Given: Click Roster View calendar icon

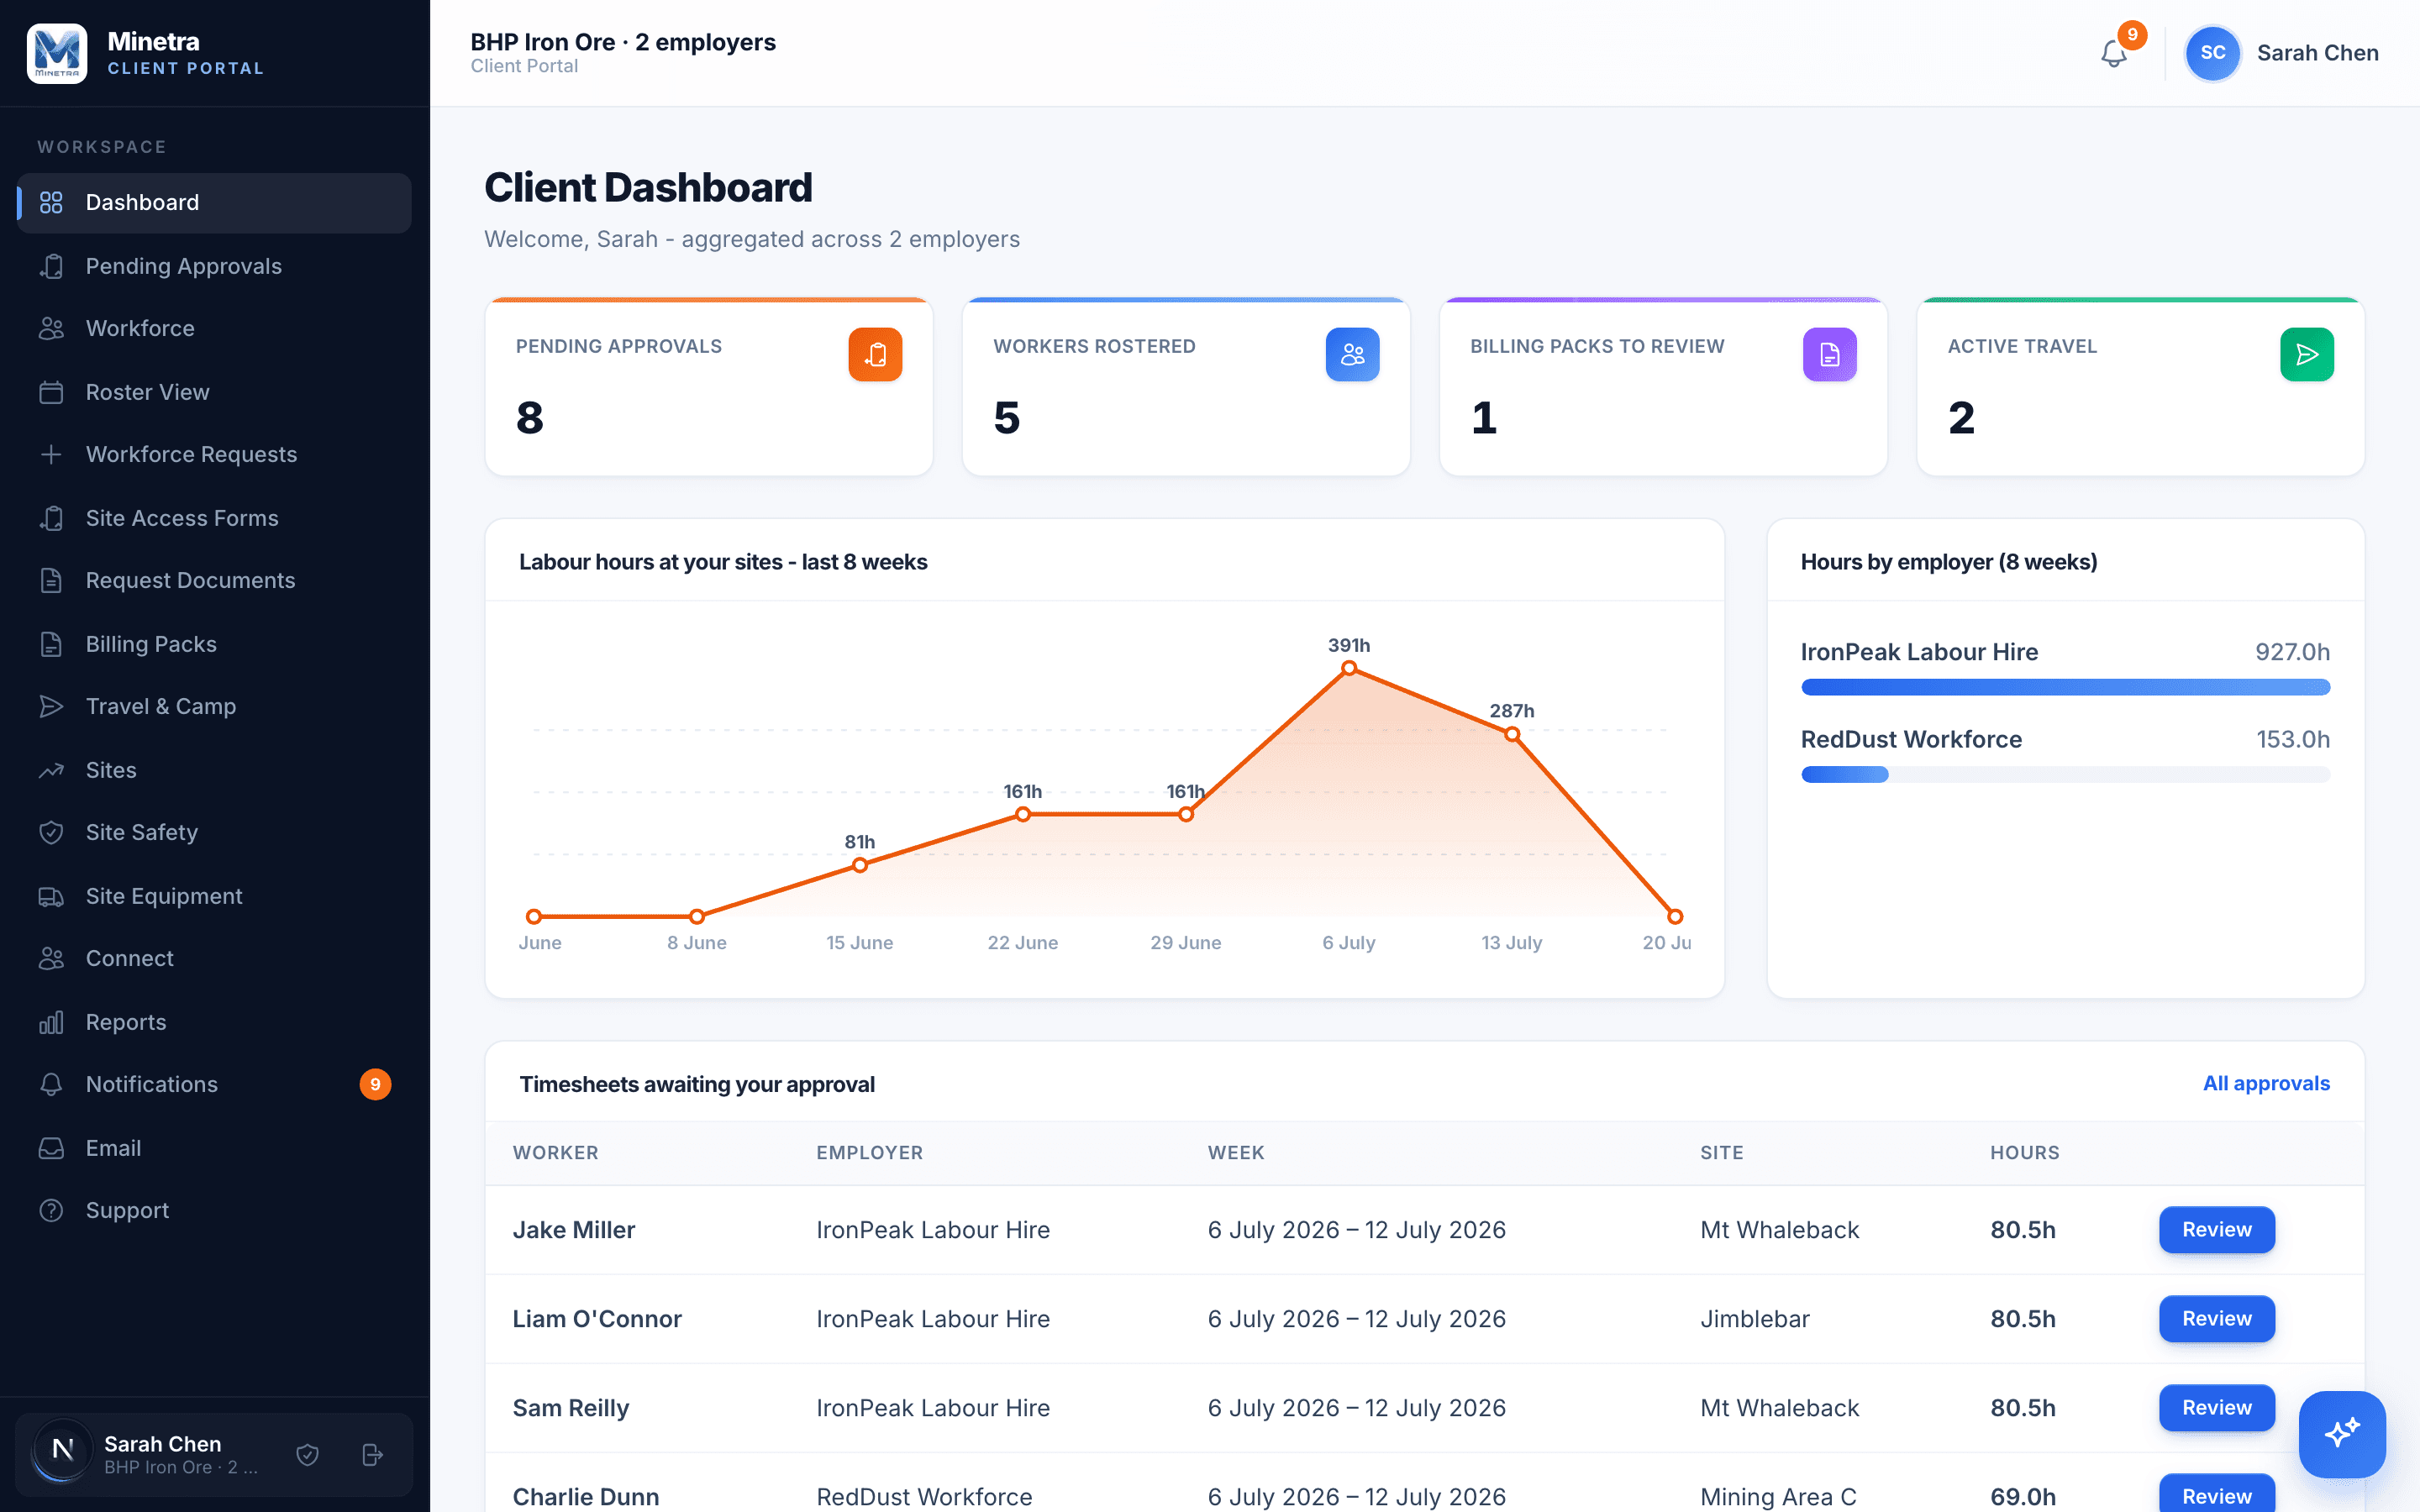Looking at the screenshot, I should tap(51, 392).
